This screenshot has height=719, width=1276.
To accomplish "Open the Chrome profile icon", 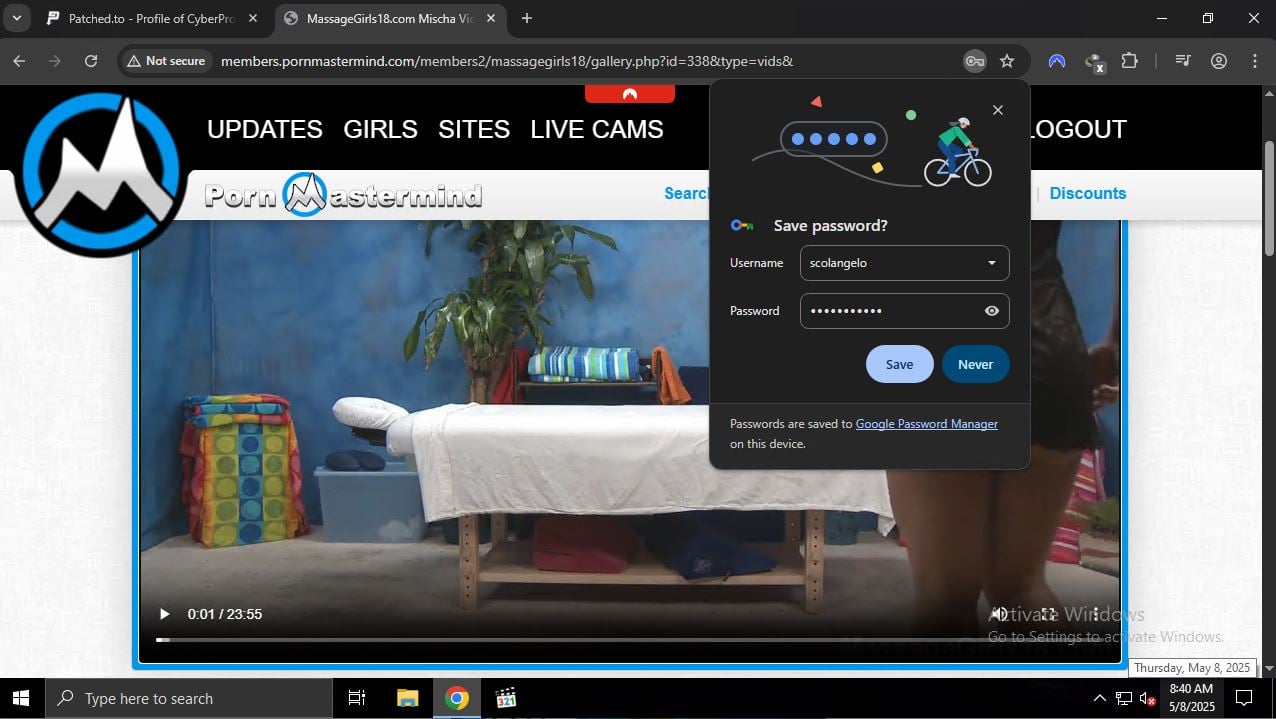I will coord(1218,61).
